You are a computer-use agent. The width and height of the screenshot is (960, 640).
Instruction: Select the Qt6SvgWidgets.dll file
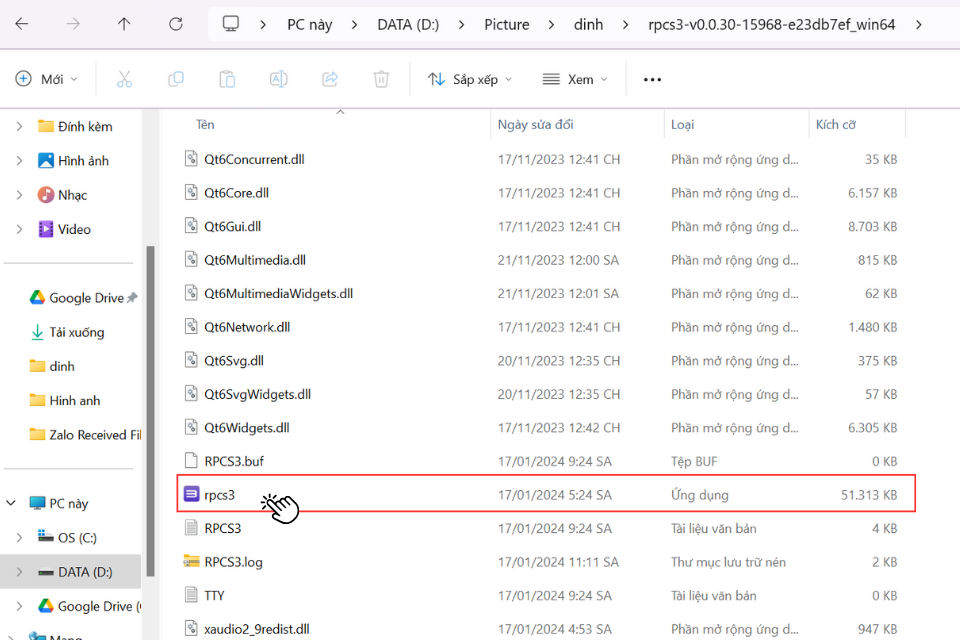click(x=541, y=394)
